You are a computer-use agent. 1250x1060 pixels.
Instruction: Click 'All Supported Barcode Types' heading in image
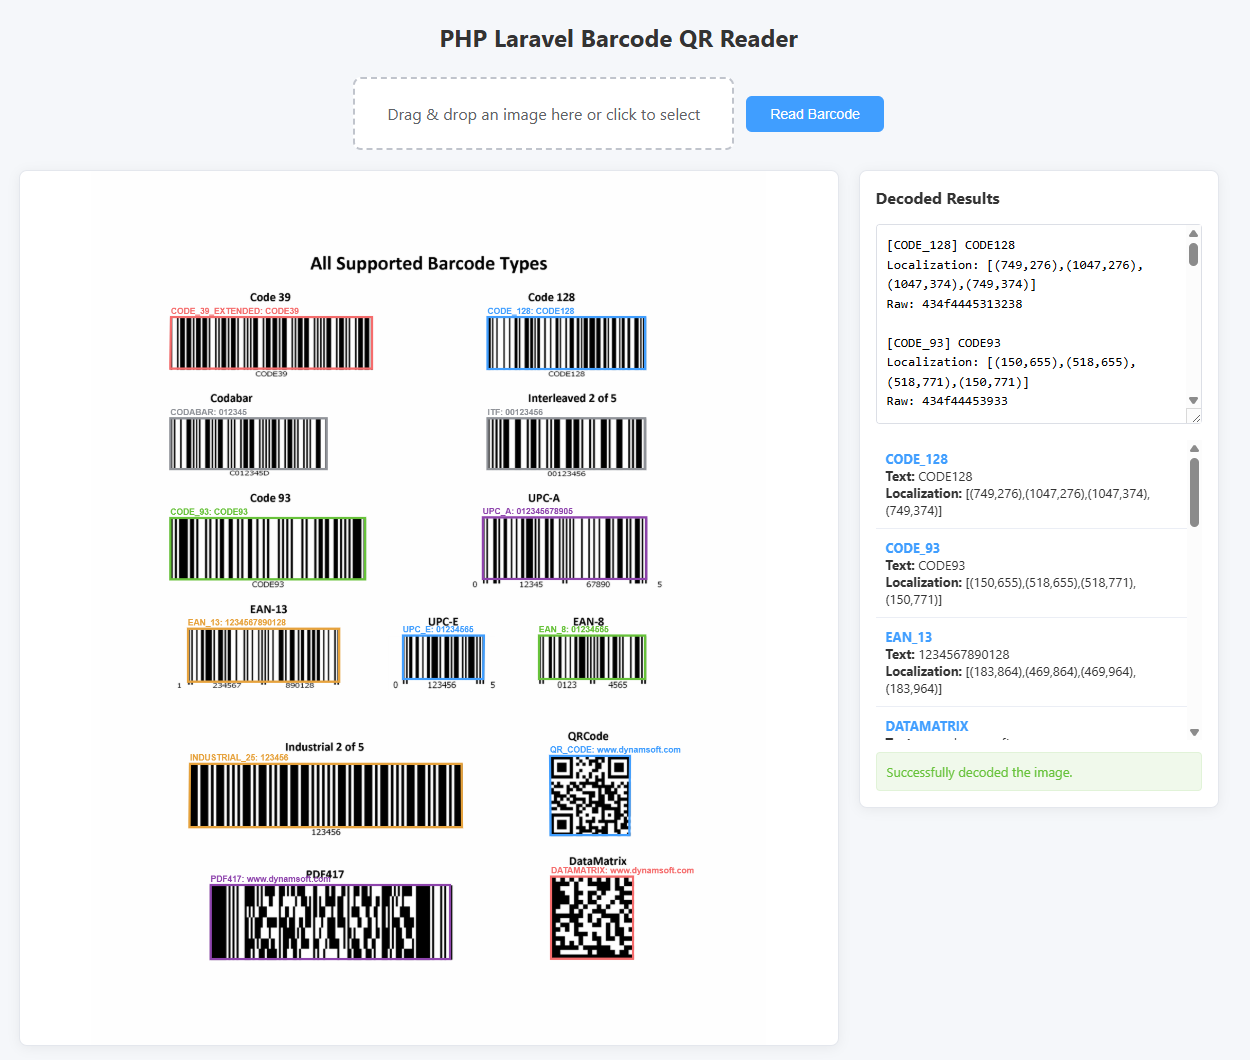point(429,264)
